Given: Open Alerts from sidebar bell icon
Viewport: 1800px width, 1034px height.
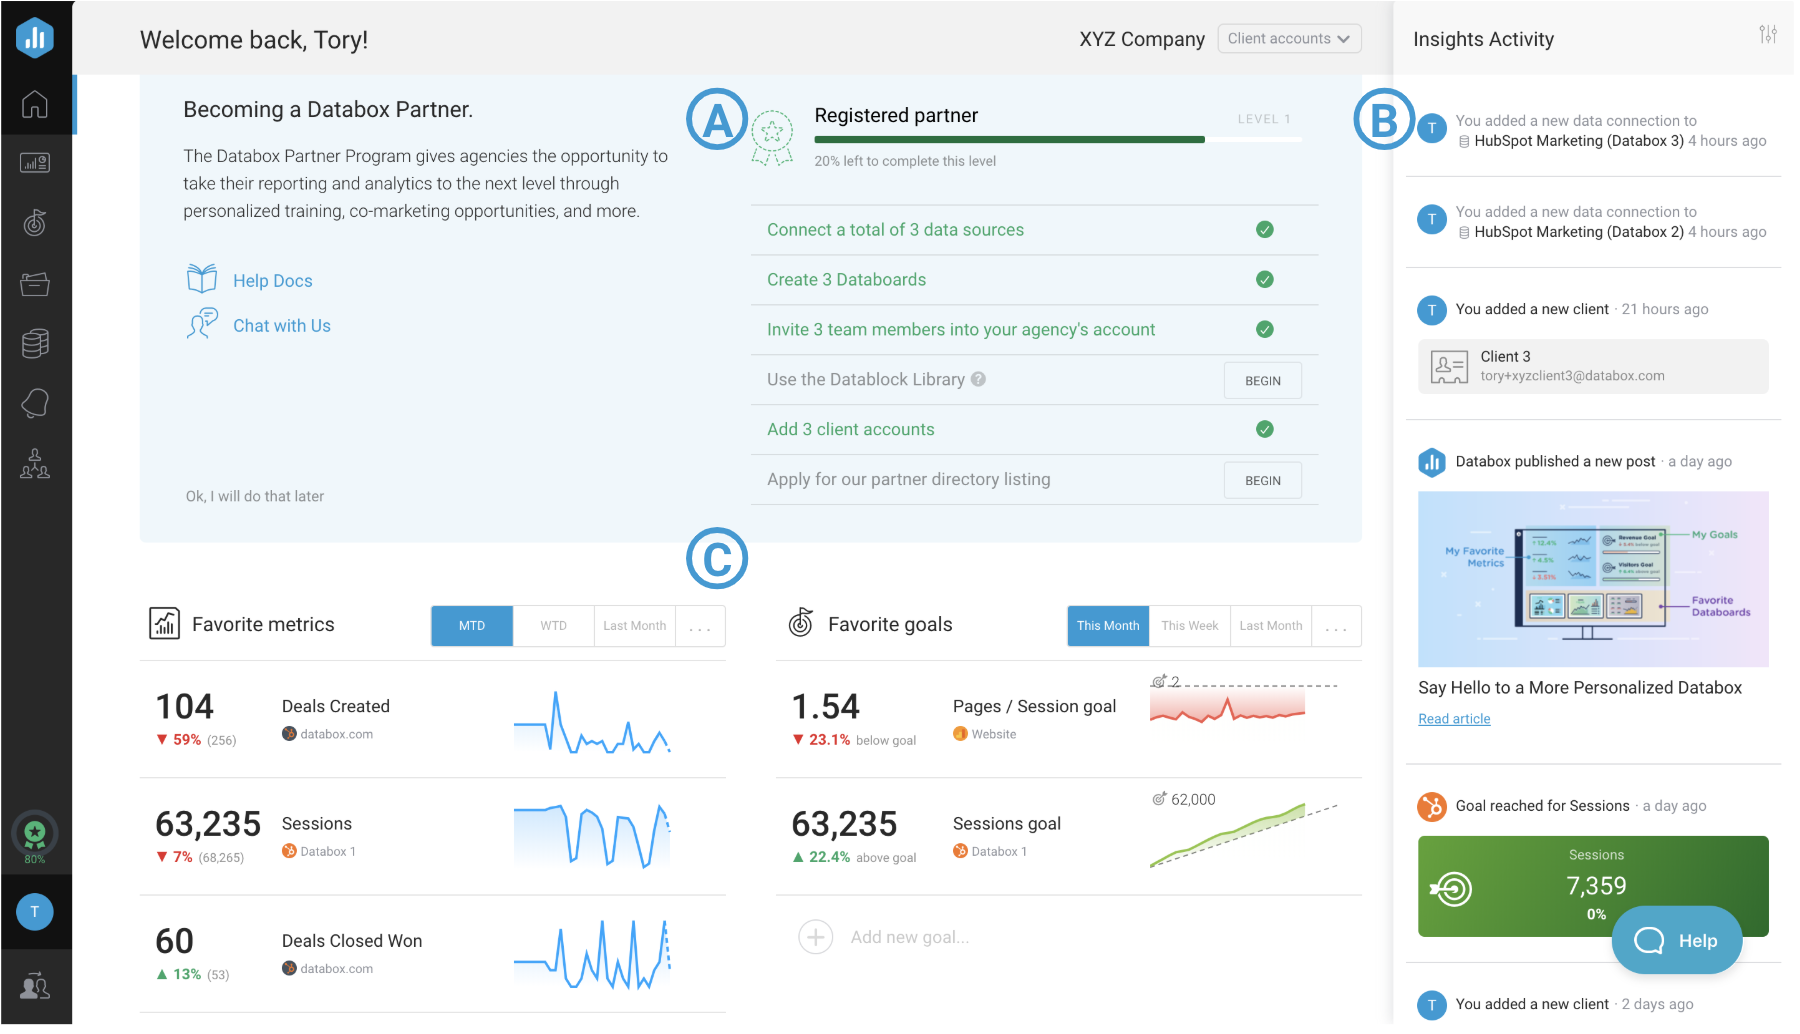Looking at the screenshot, I should click(35, 403).
